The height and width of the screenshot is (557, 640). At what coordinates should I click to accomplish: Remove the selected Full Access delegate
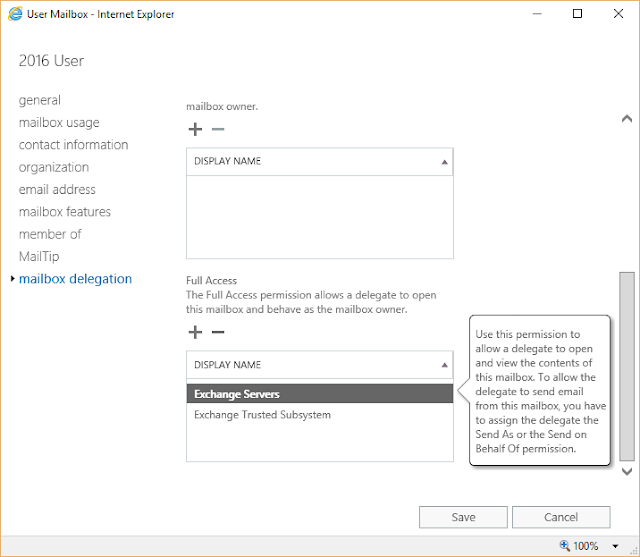(x=218, y=332)
